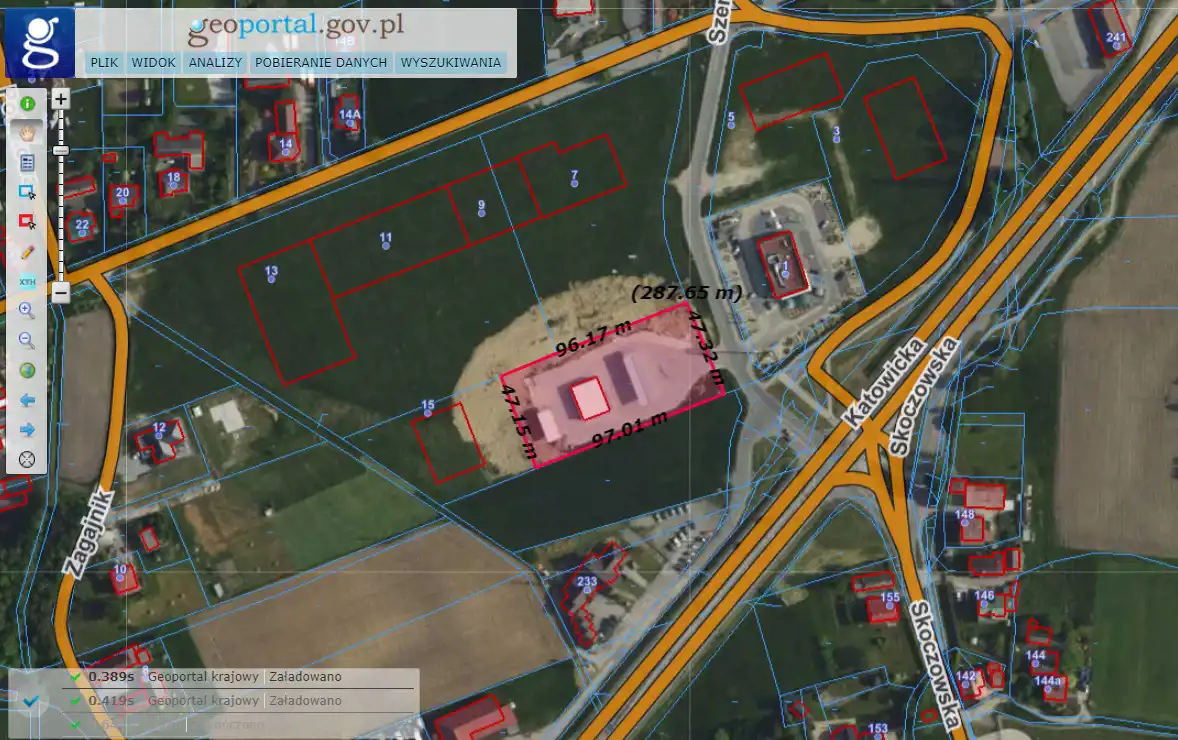Show full extent with globe icon
Screen dimensions: 1178x740
(x=27, y=371)
